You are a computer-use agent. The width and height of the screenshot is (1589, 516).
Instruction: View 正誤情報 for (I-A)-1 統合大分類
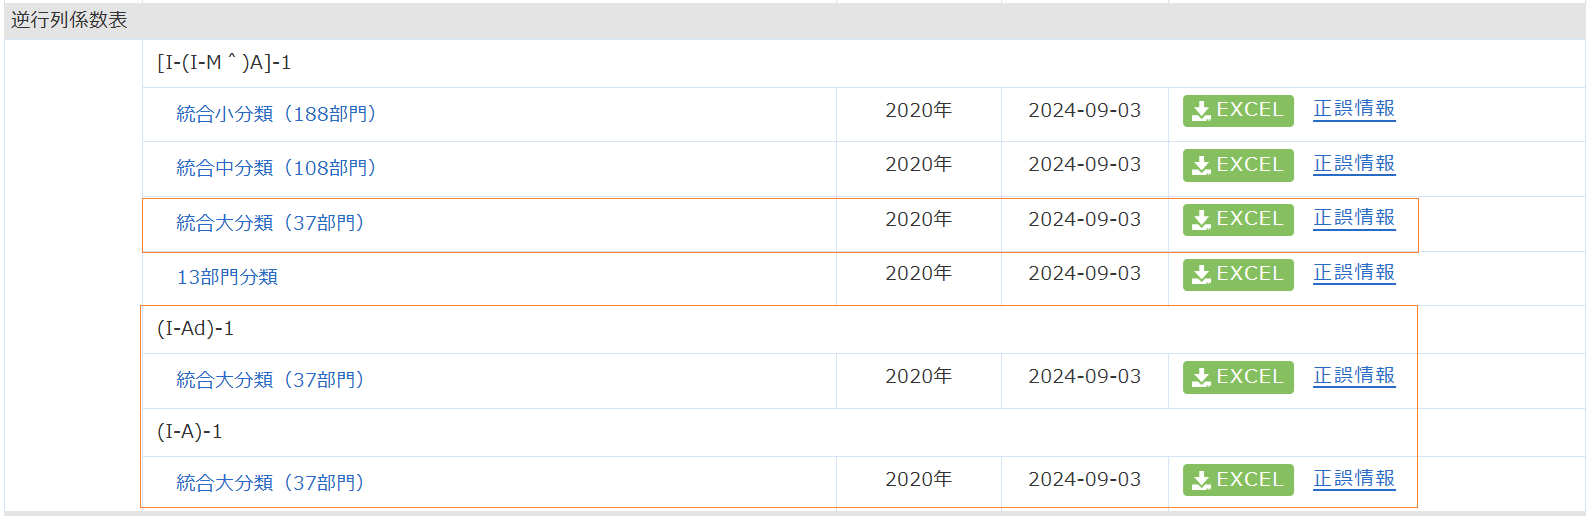coord(1354,479)
